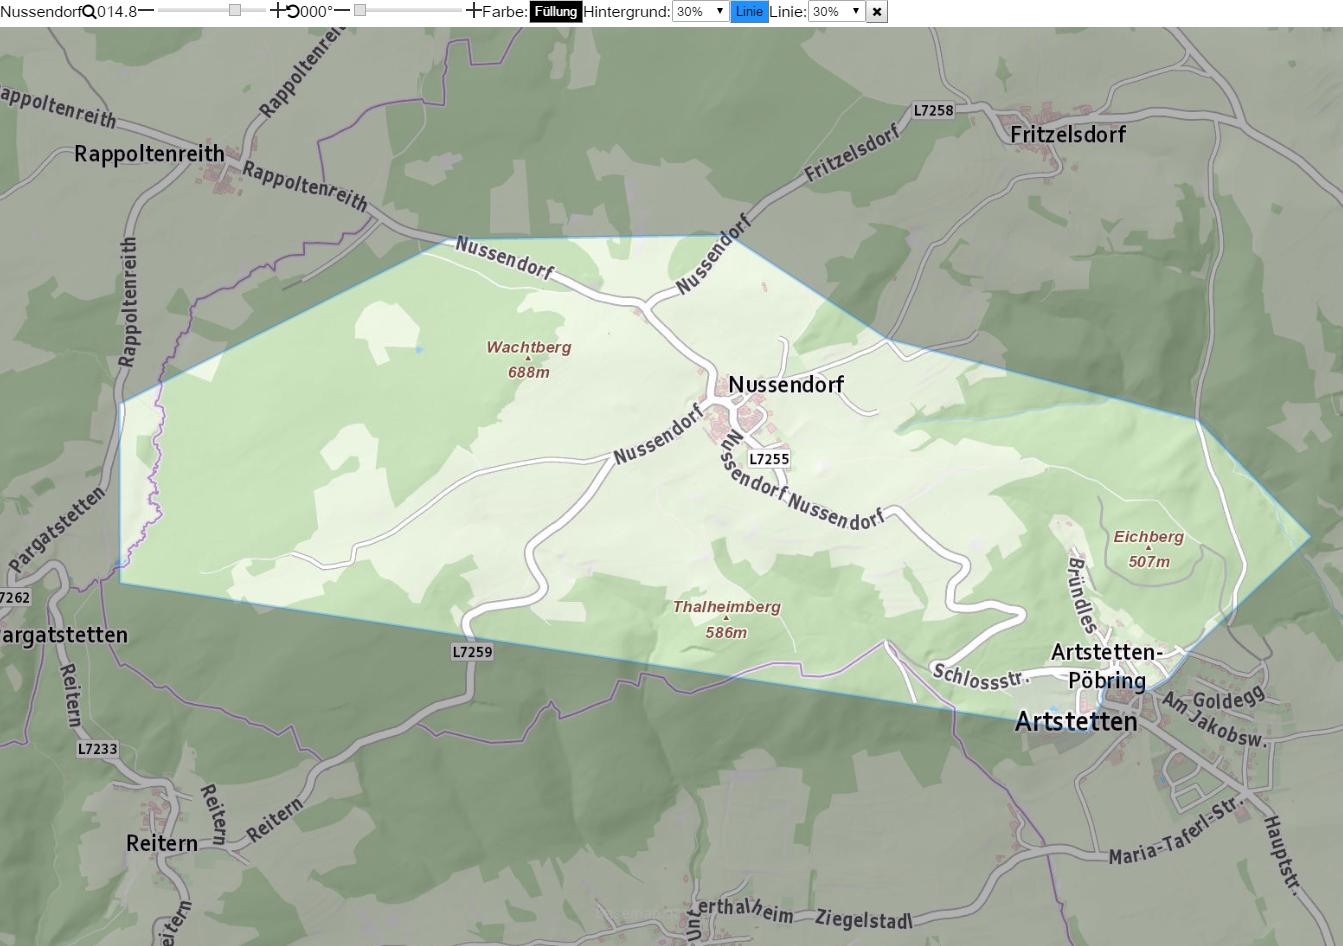This screenshot has height=946, width=1343.
Task: Open the Füllung color picker
Action: (x=555, y=12)
